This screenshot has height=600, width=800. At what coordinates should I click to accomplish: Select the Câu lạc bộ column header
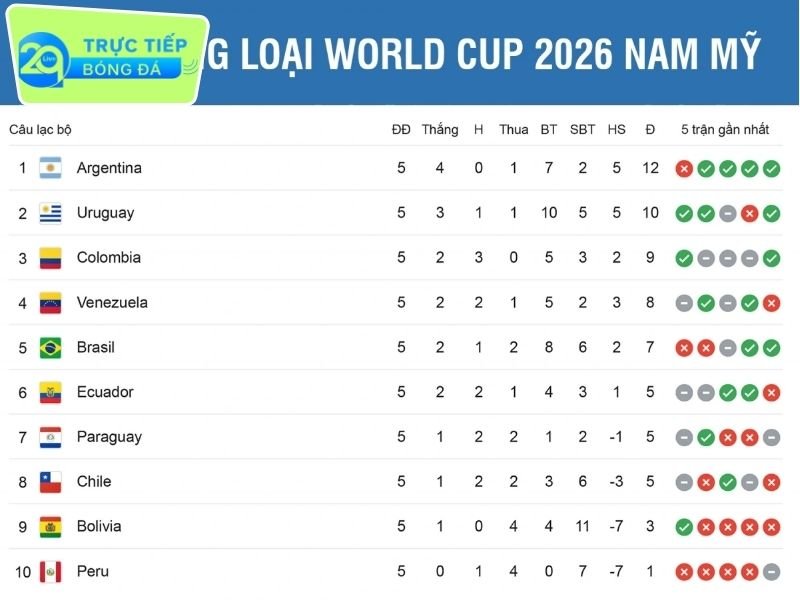[x=40, y=129]
